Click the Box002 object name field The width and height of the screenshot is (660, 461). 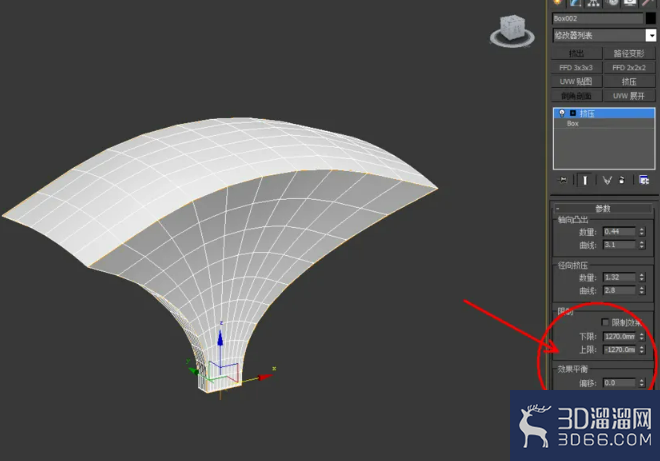[598, 19]
